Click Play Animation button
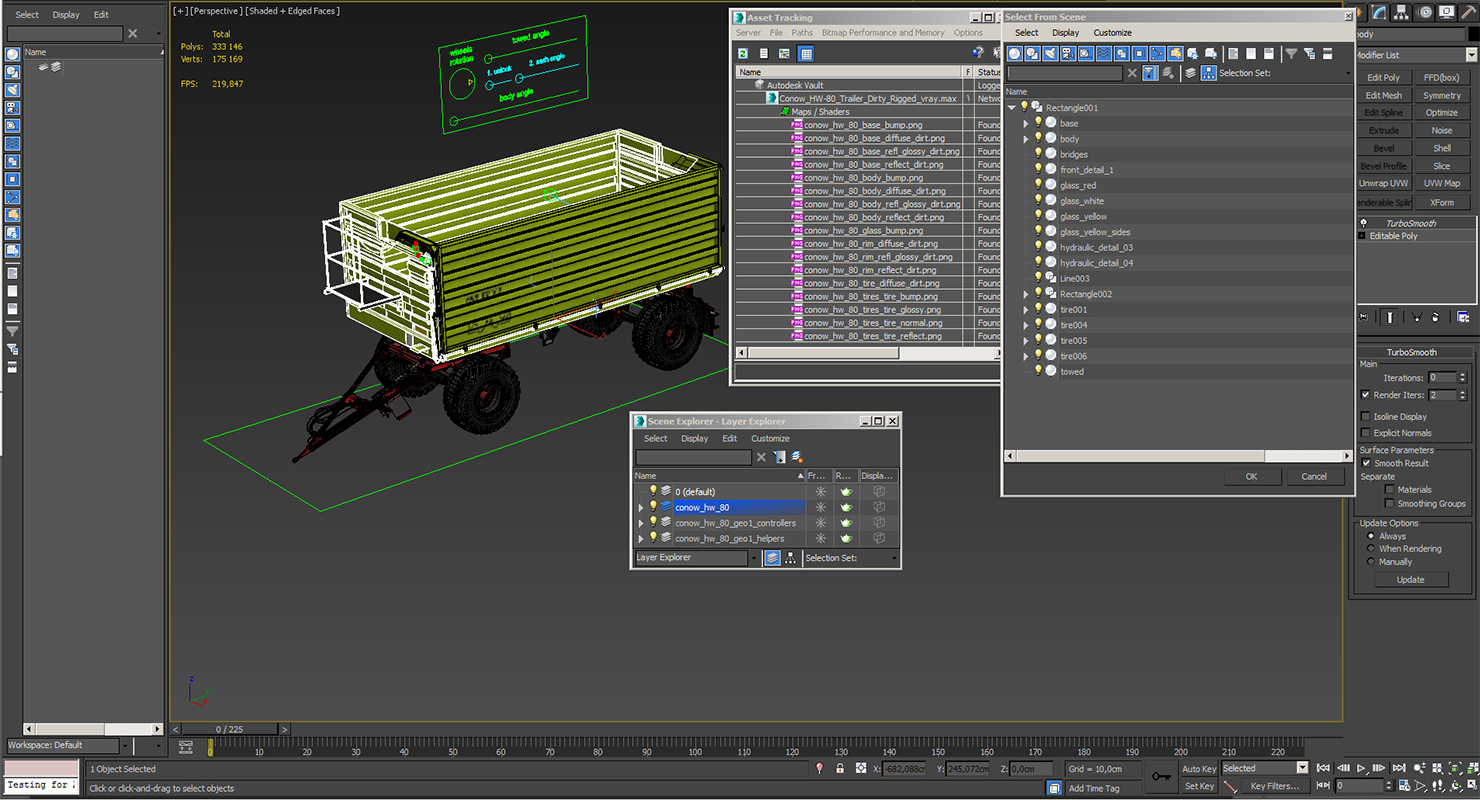This screenshot has height=800, width=1480. click(1361, 768)
